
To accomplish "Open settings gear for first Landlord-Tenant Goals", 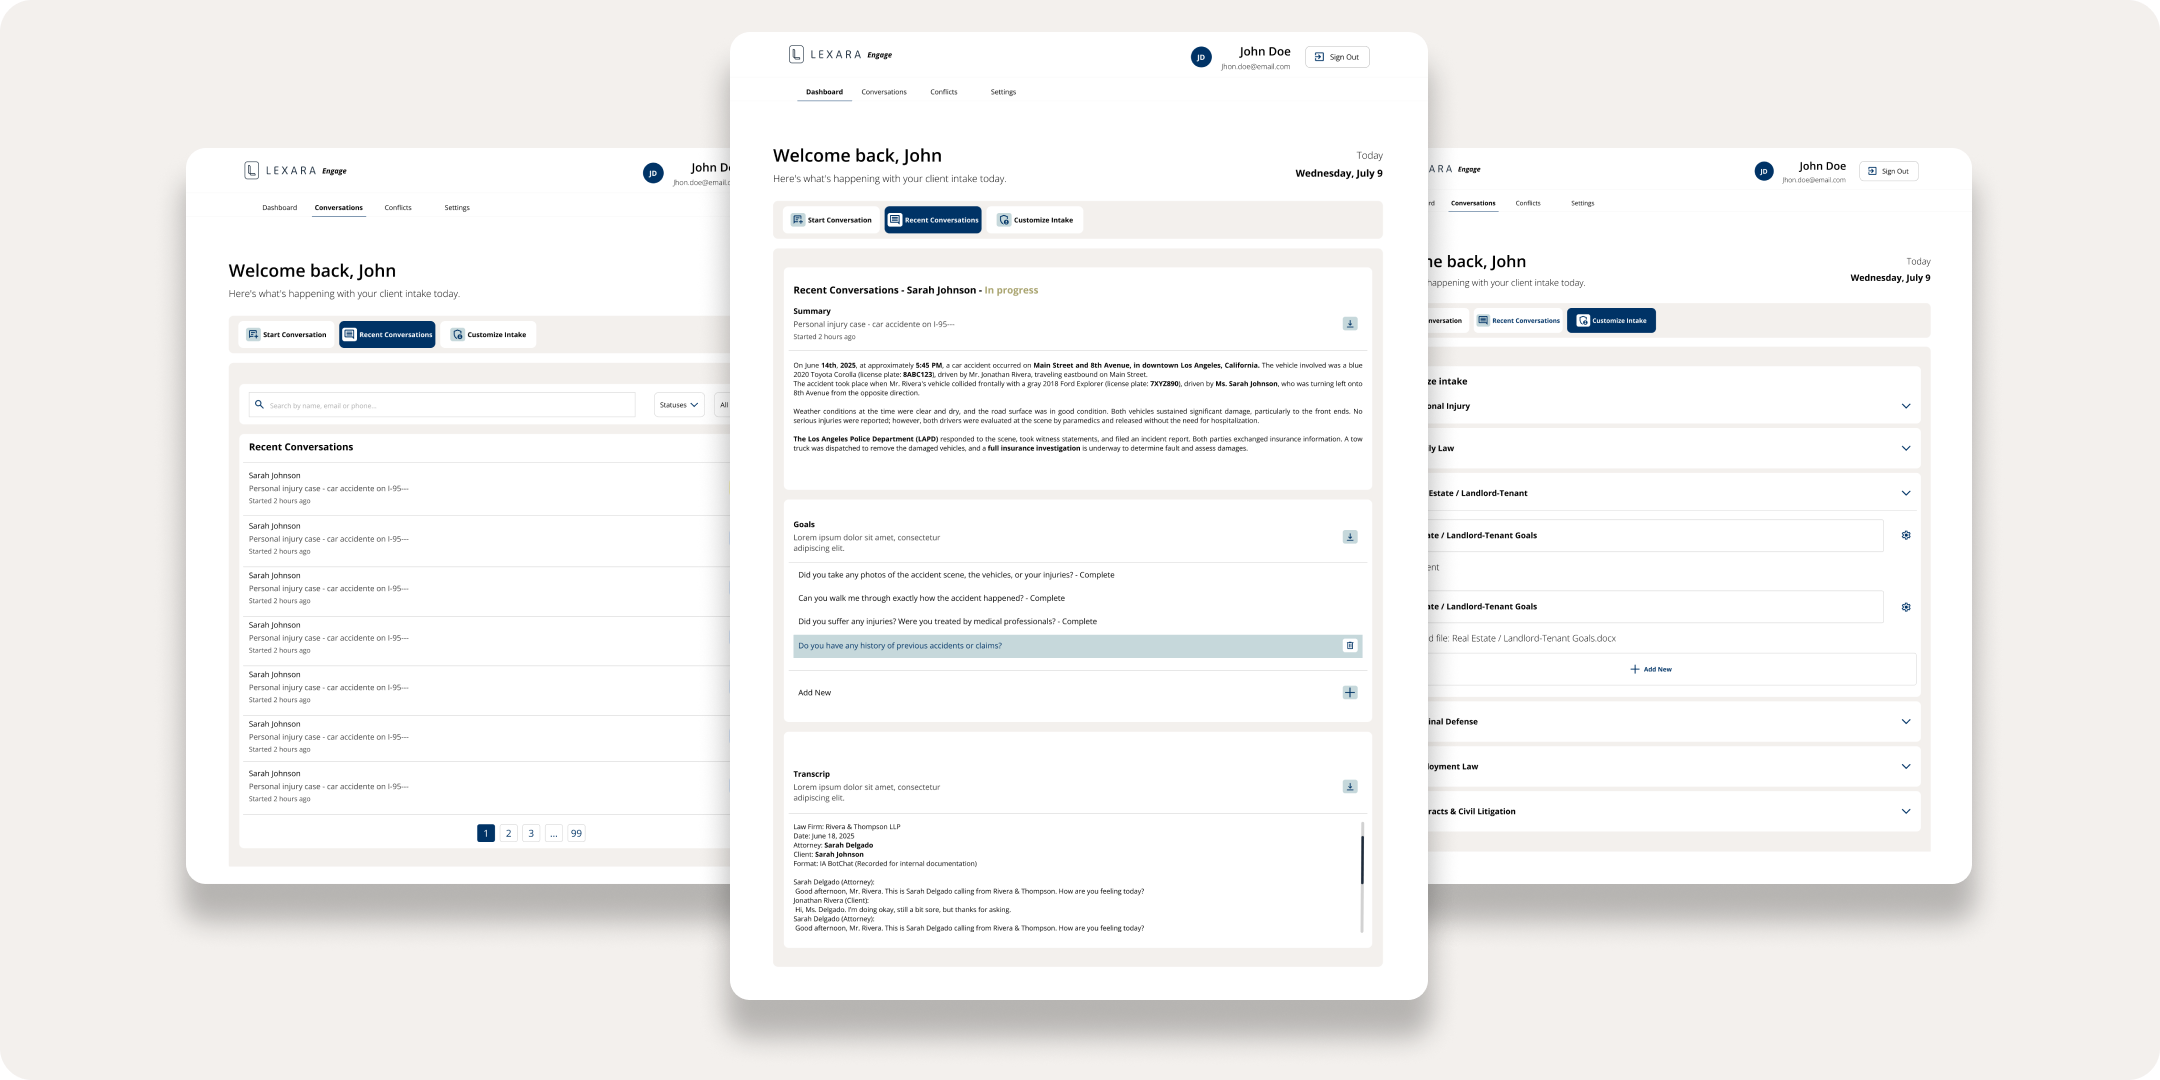I will (1905, 535).
